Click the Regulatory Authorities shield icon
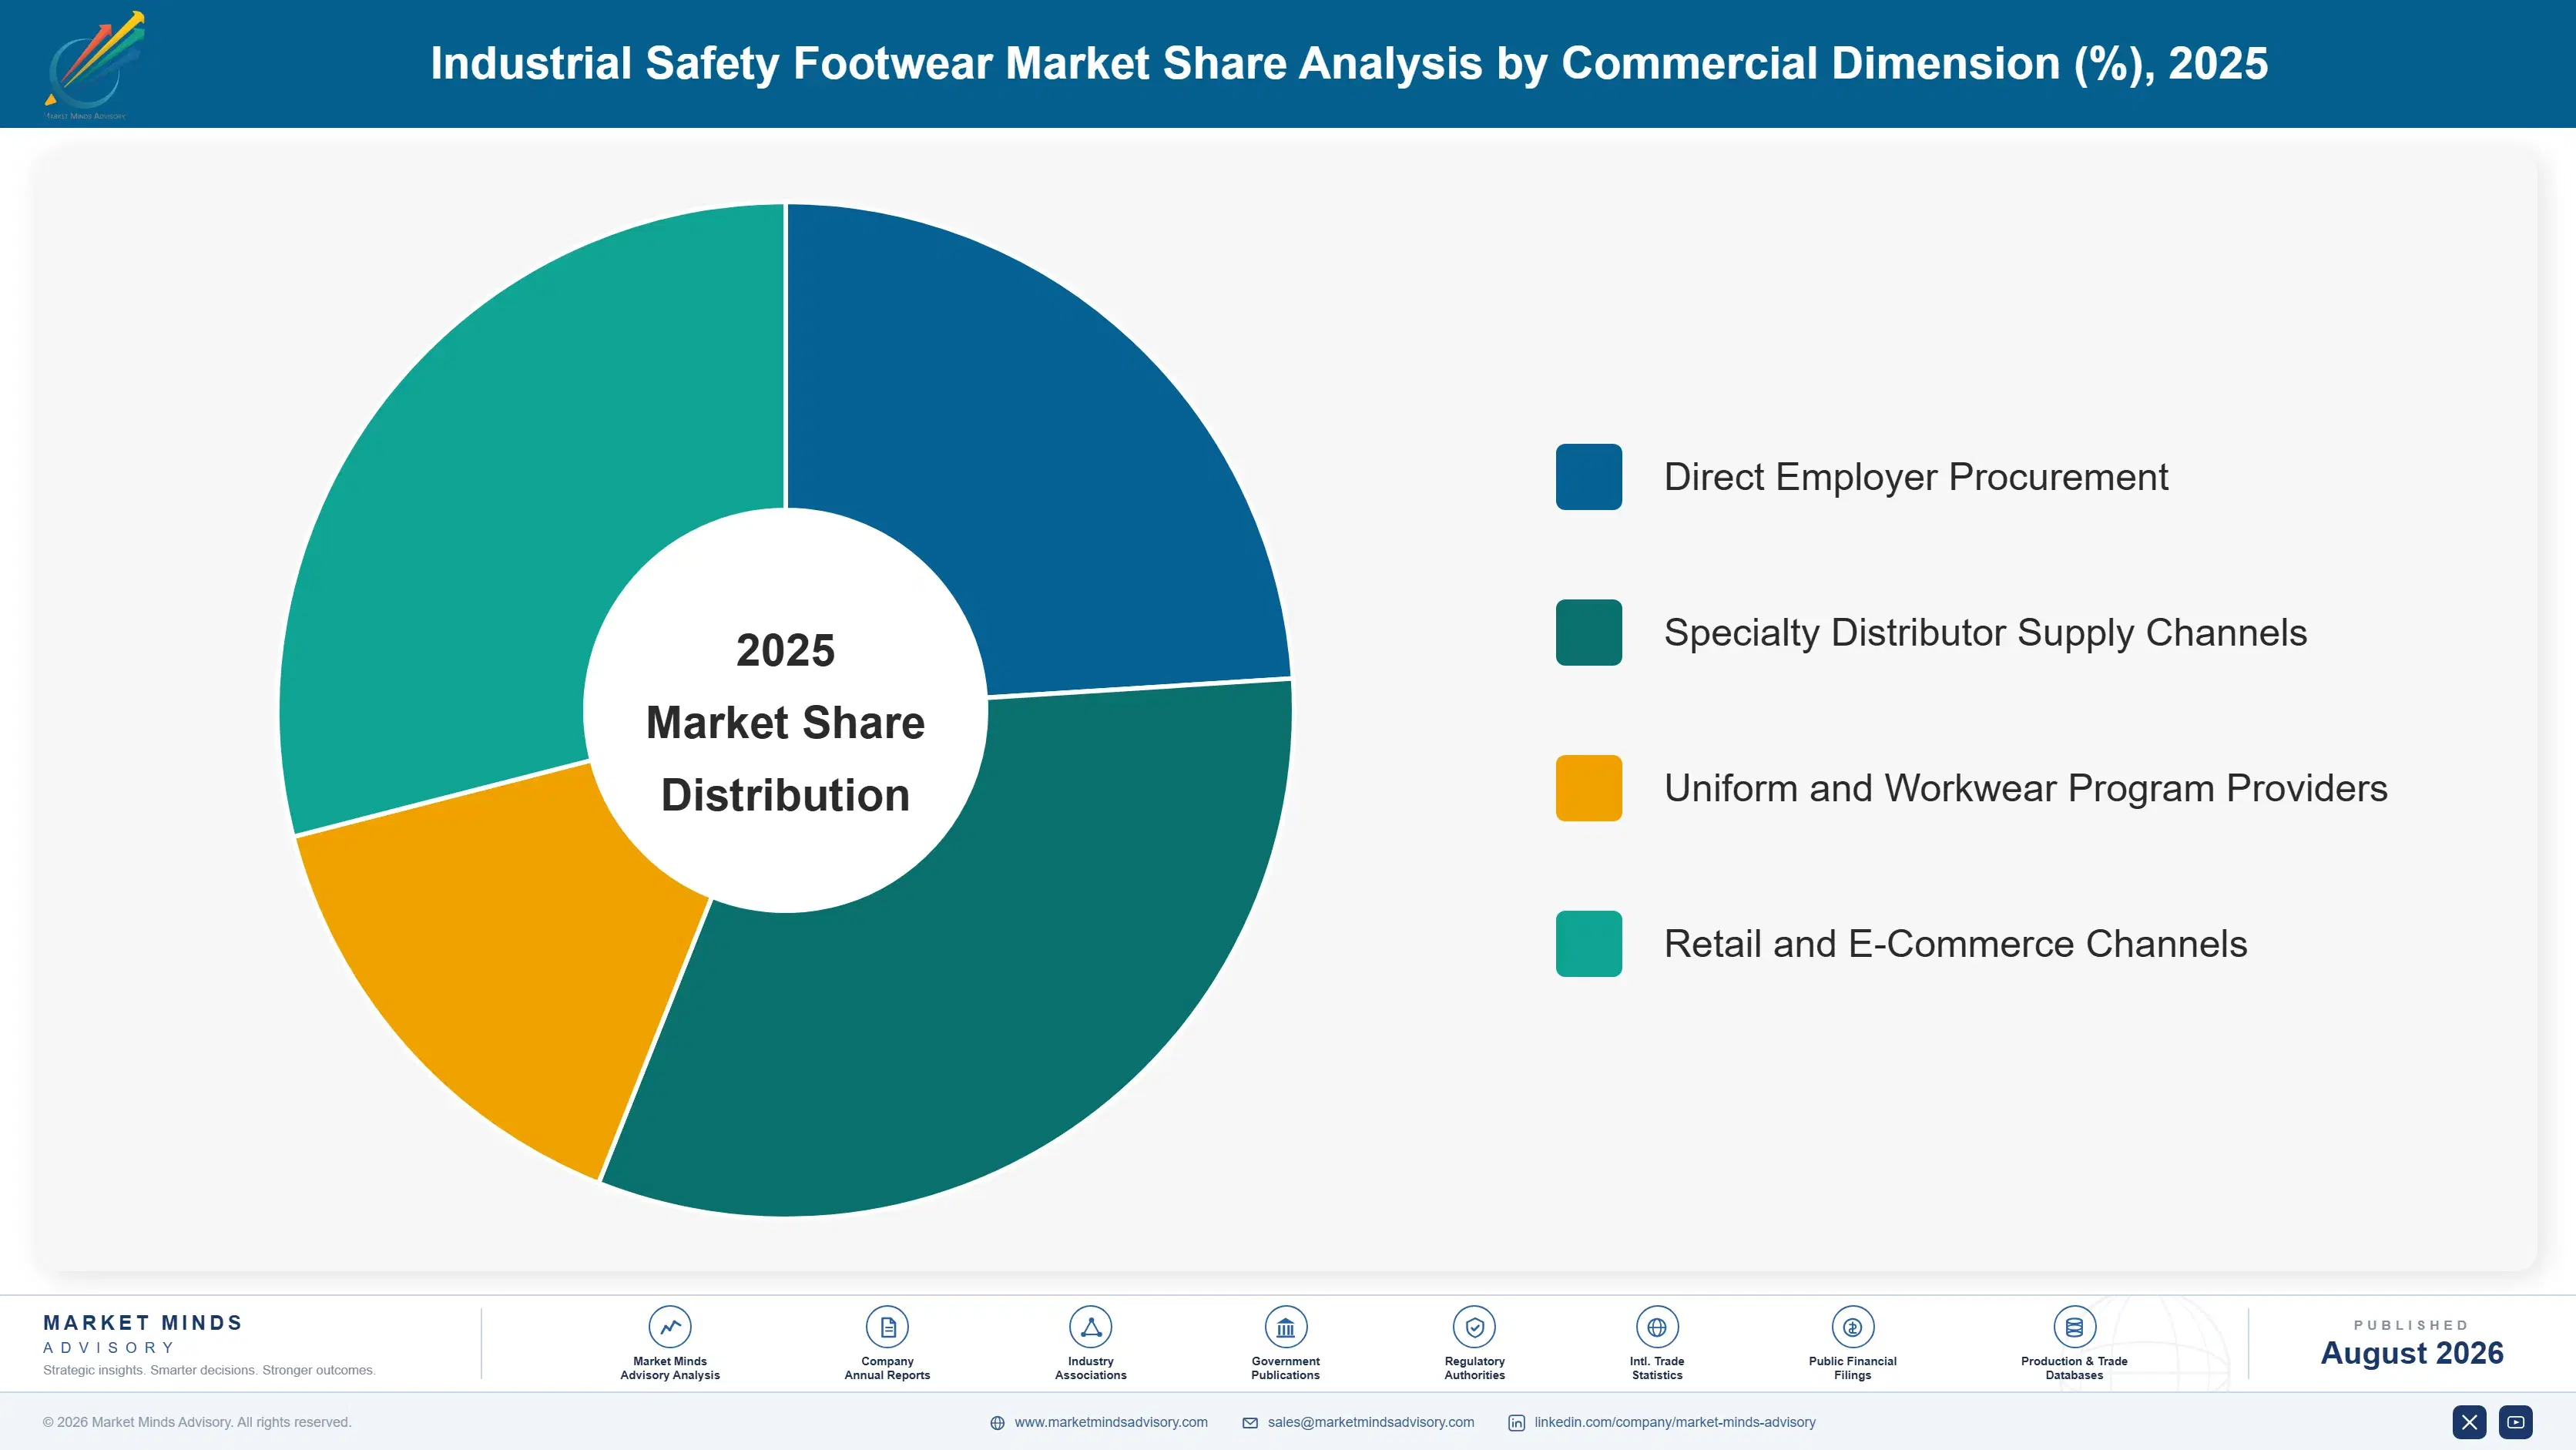This screenshot has width=2576, height=1450. pyautogui.click(x=1475, y=1327)
